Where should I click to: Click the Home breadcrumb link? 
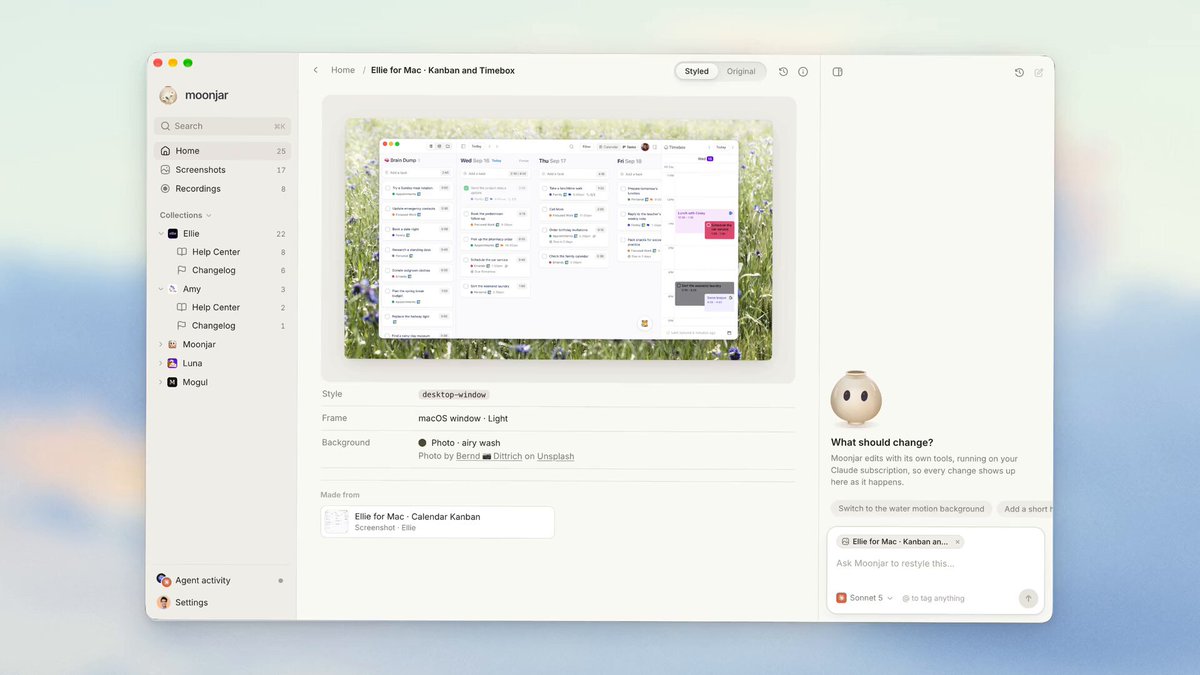pos(343,71)
